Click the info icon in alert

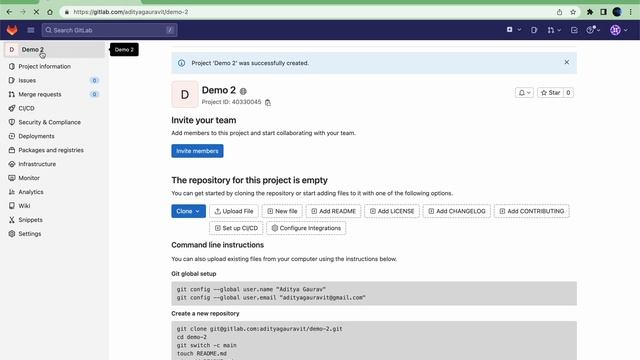[181, 63]
